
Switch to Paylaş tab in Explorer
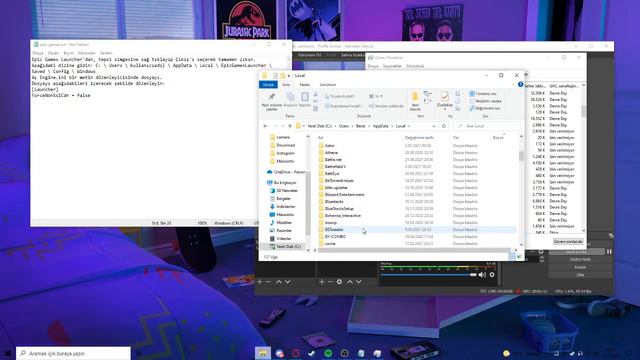pos(304,84)
